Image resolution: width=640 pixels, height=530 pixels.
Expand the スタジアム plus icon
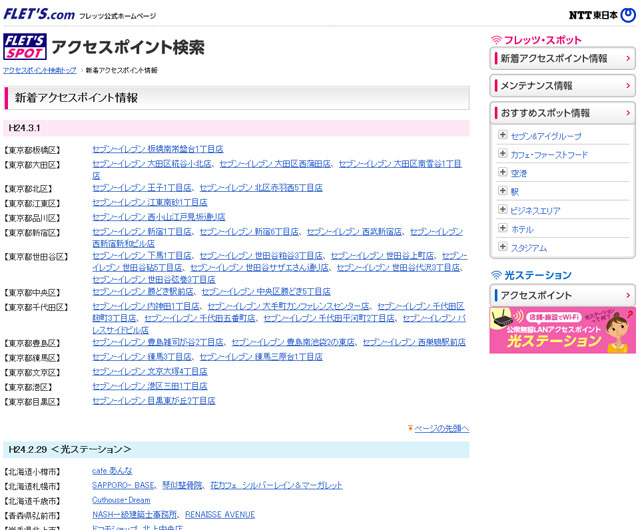point(502,247)
